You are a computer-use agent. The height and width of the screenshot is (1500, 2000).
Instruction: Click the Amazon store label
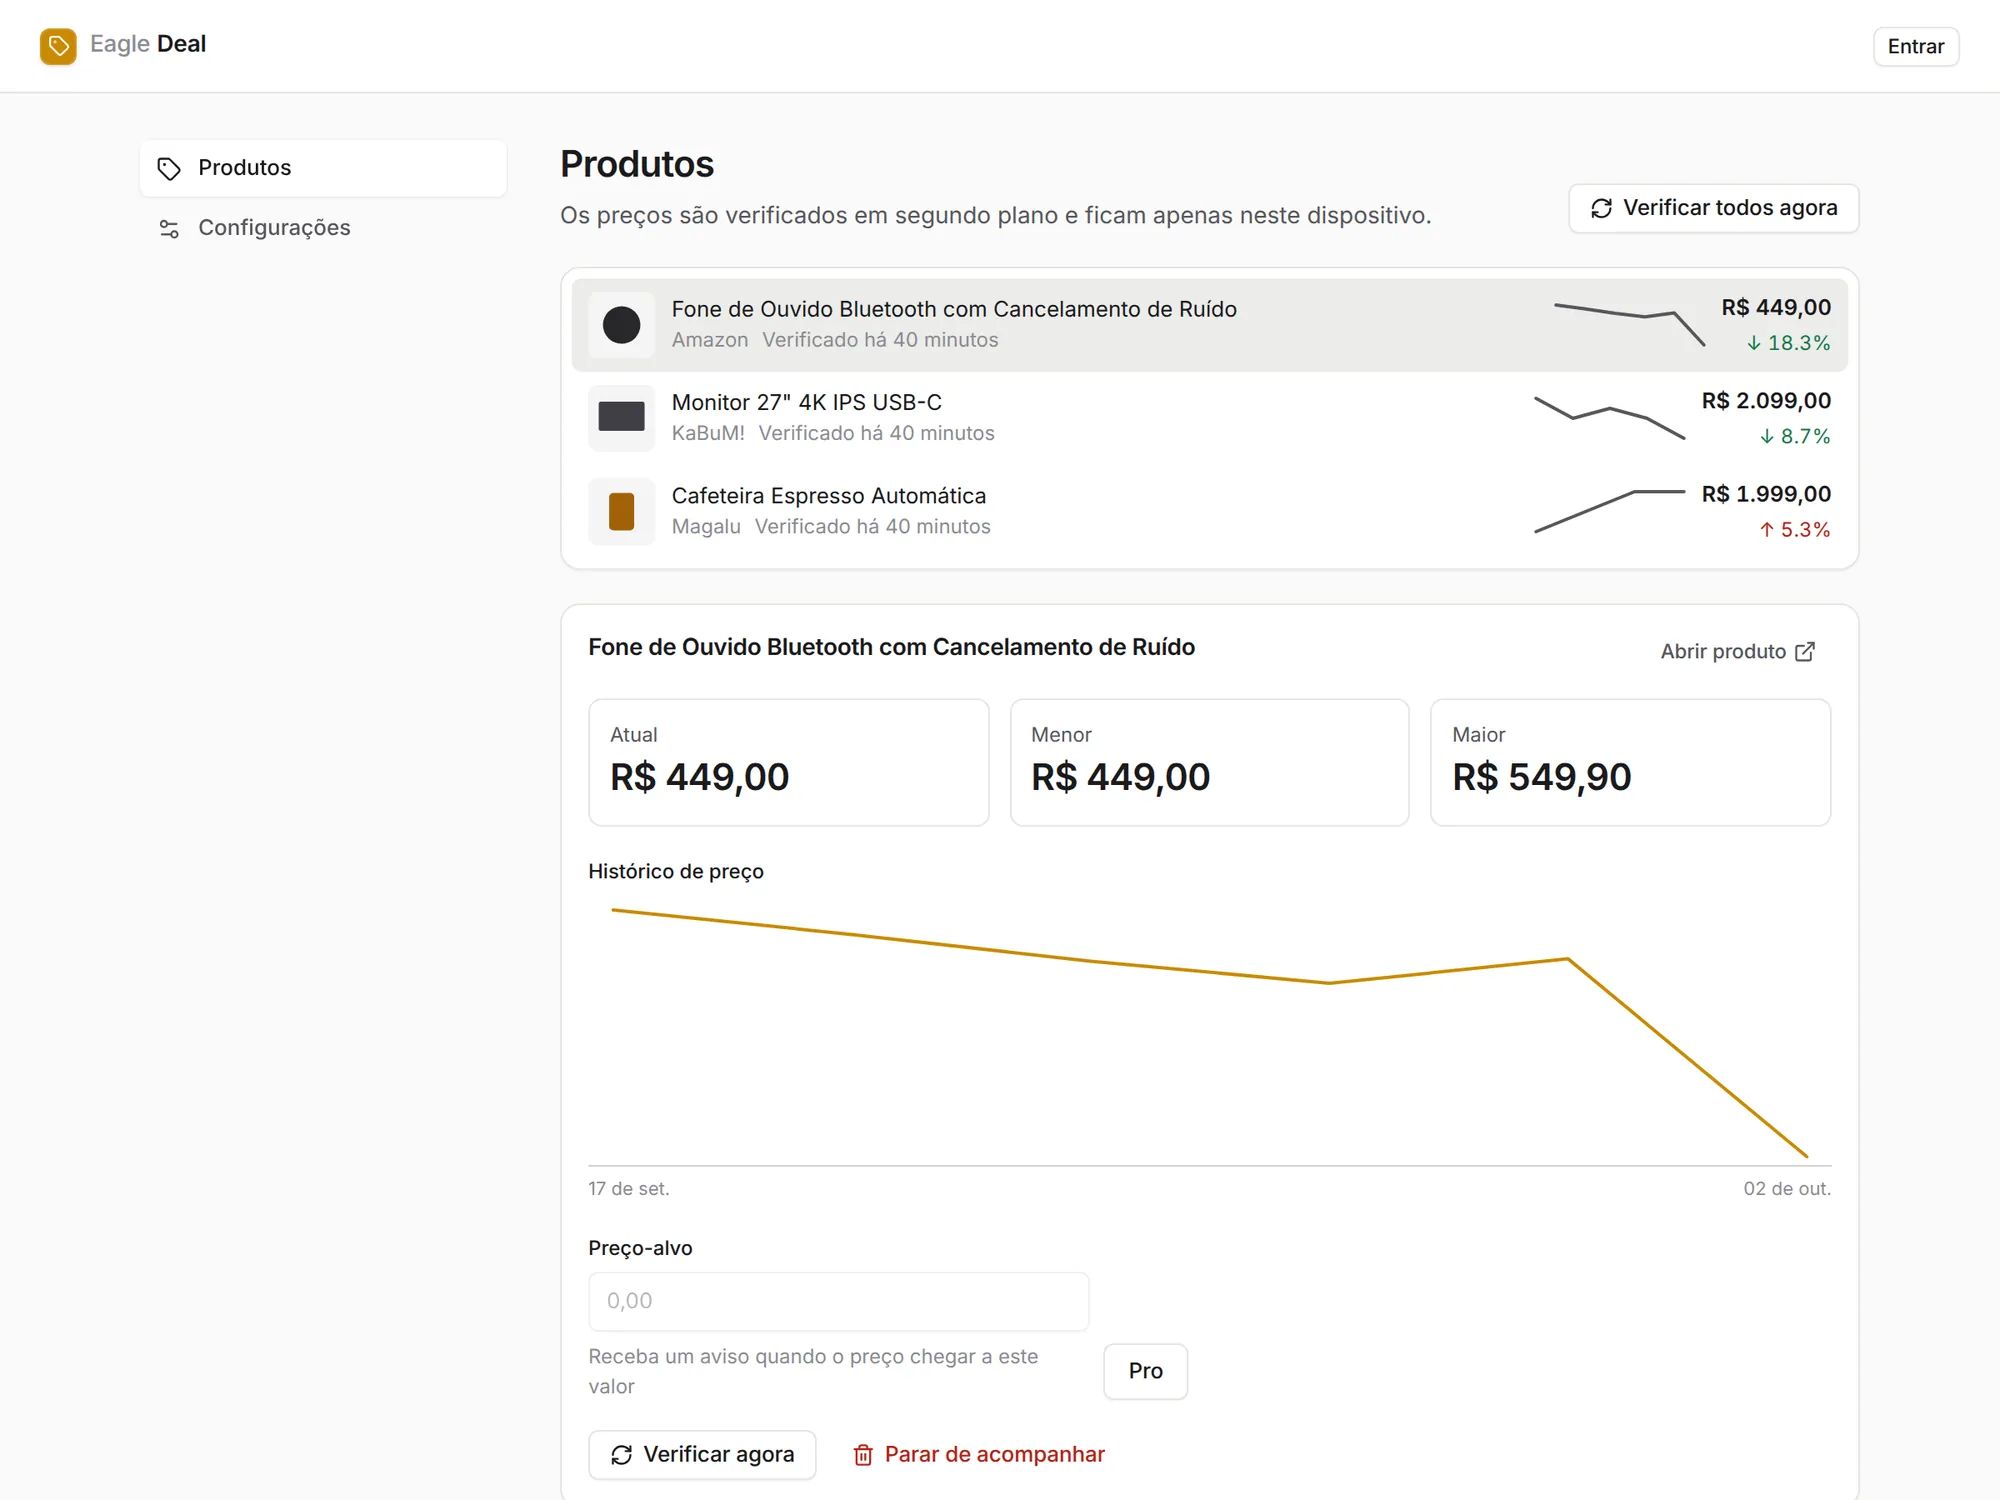pos(710,340)
